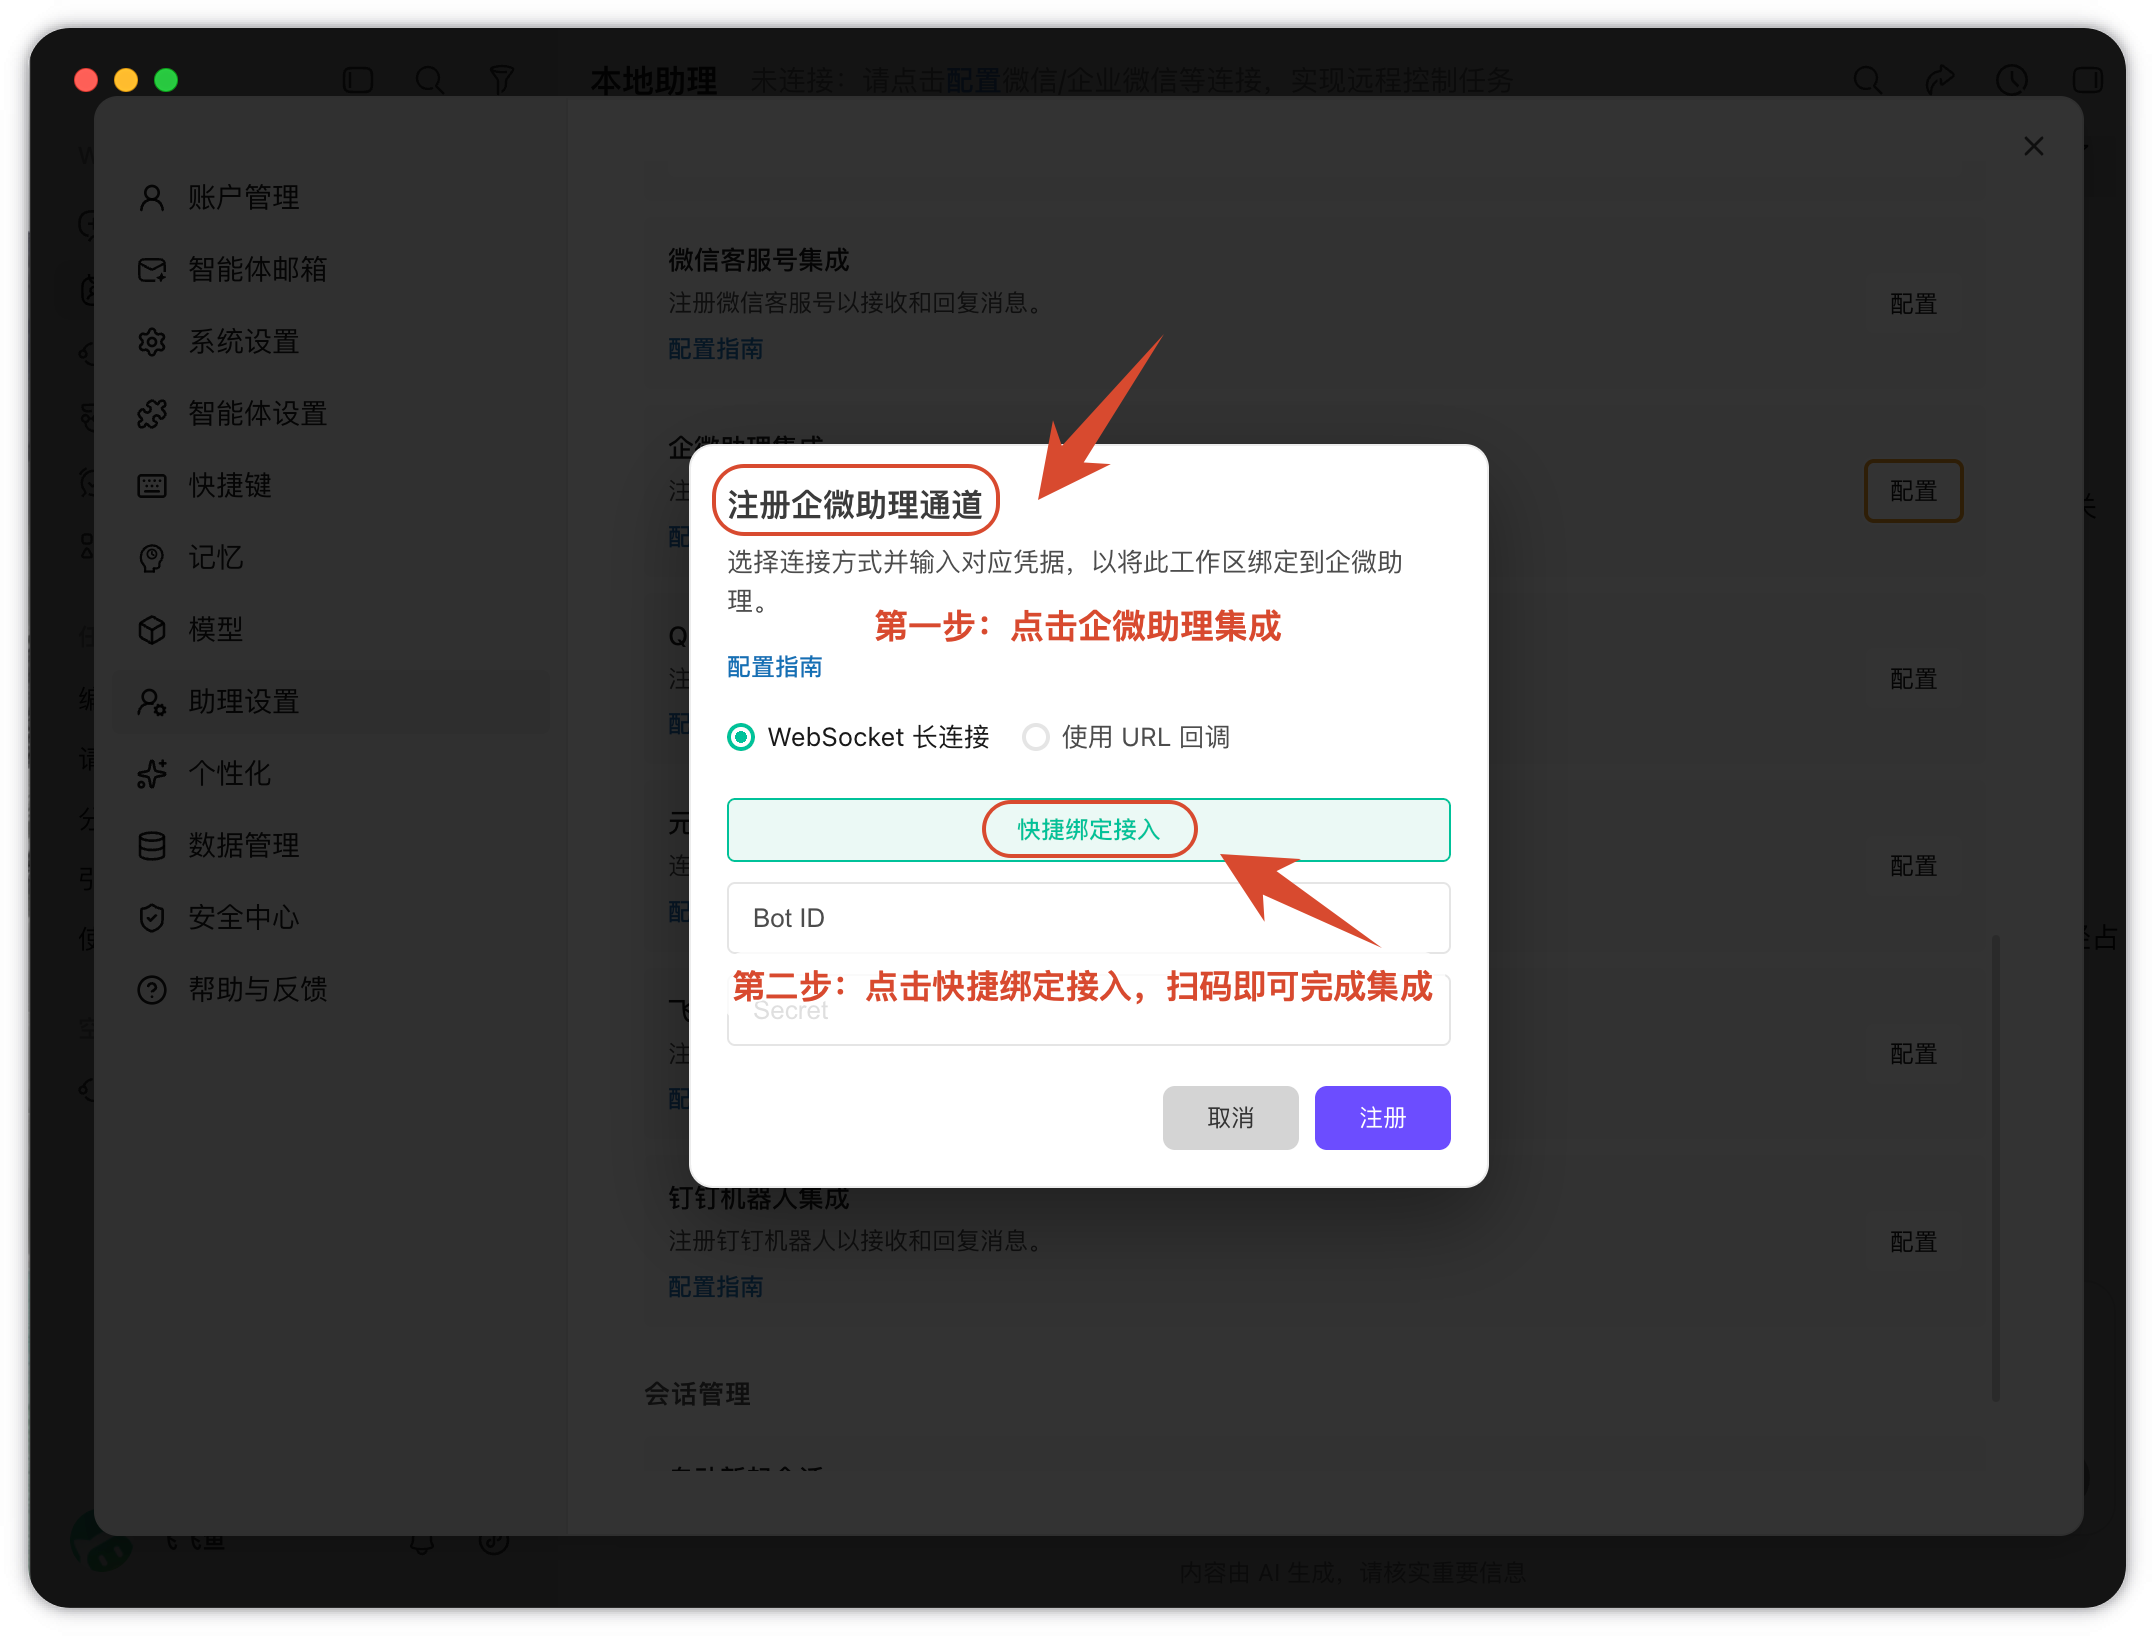Open 智能体邮箱 settings section
Viewport: 2154px width, 1636px height.
[332, 270]
